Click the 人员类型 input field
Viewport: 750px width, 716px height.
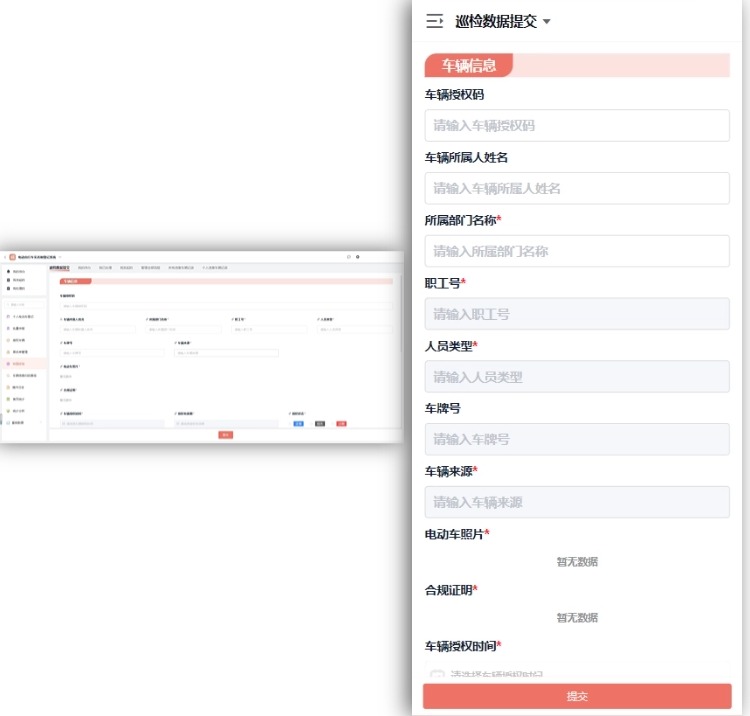coord(576,377)
